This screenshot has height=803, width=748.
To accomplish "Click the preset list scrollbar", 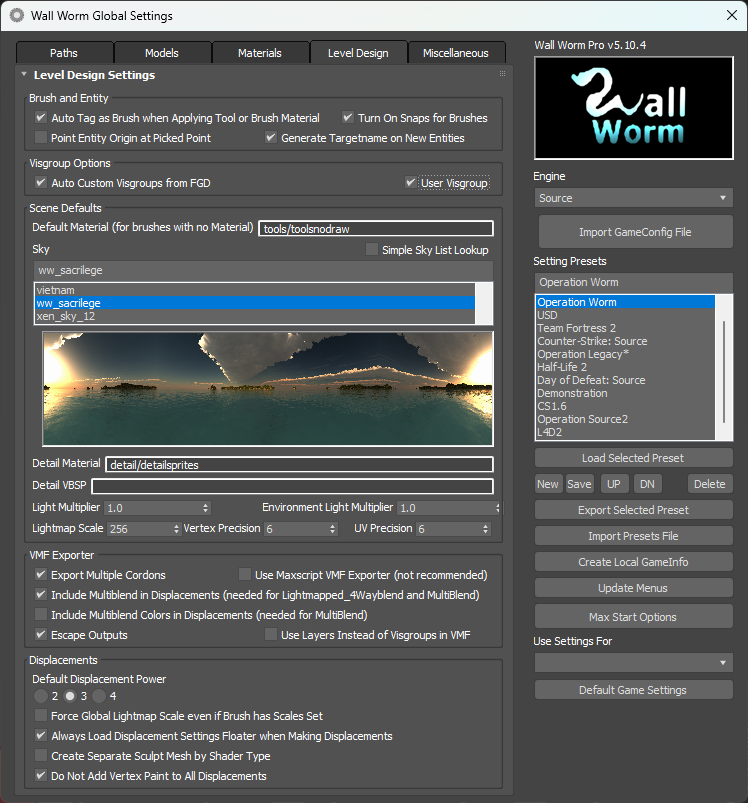I will (723, 371).
